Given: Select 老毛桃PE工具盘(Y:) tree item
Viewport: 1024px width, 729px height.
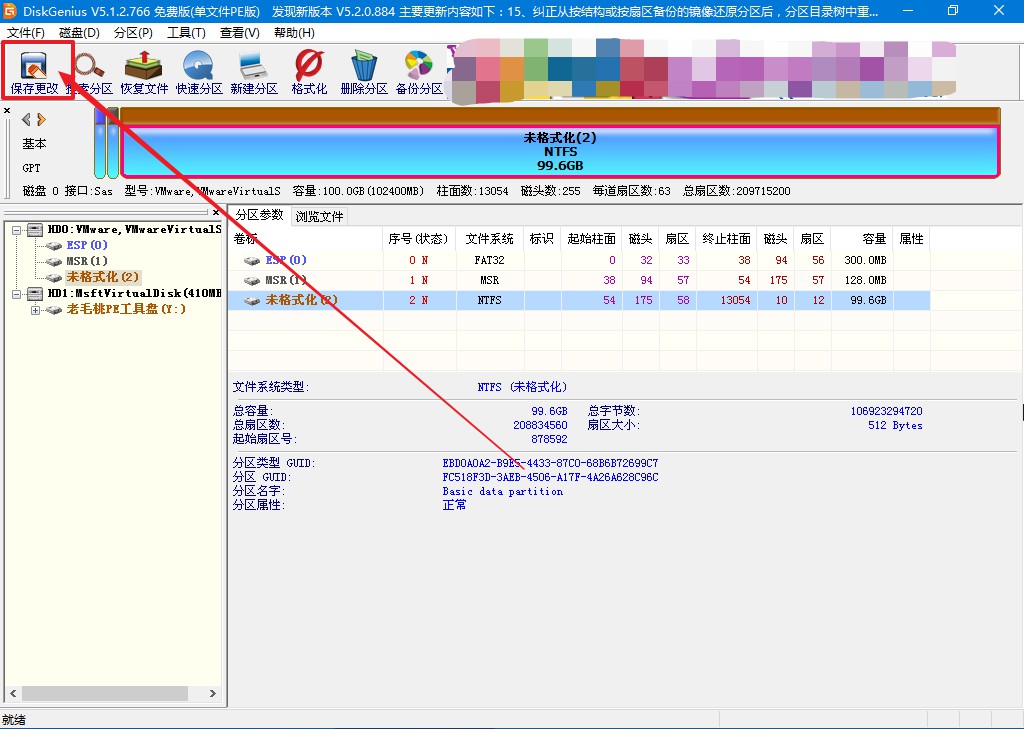Looking at the screenshot, I should coord(126,309).
